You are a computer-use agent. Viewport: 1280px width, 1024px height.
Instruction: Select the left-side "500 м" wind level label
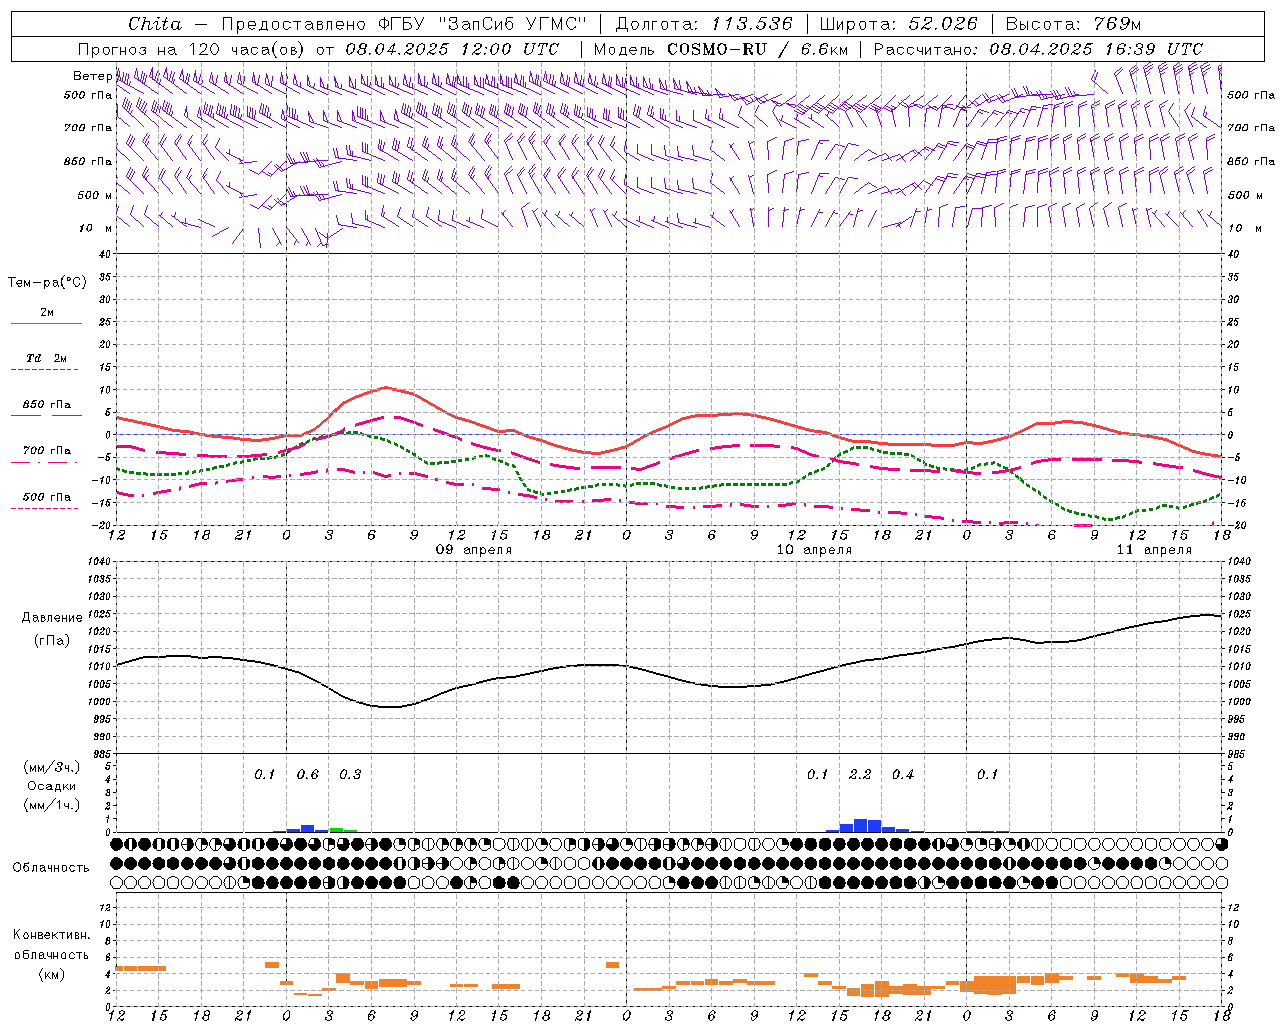[x=95, y=195]
